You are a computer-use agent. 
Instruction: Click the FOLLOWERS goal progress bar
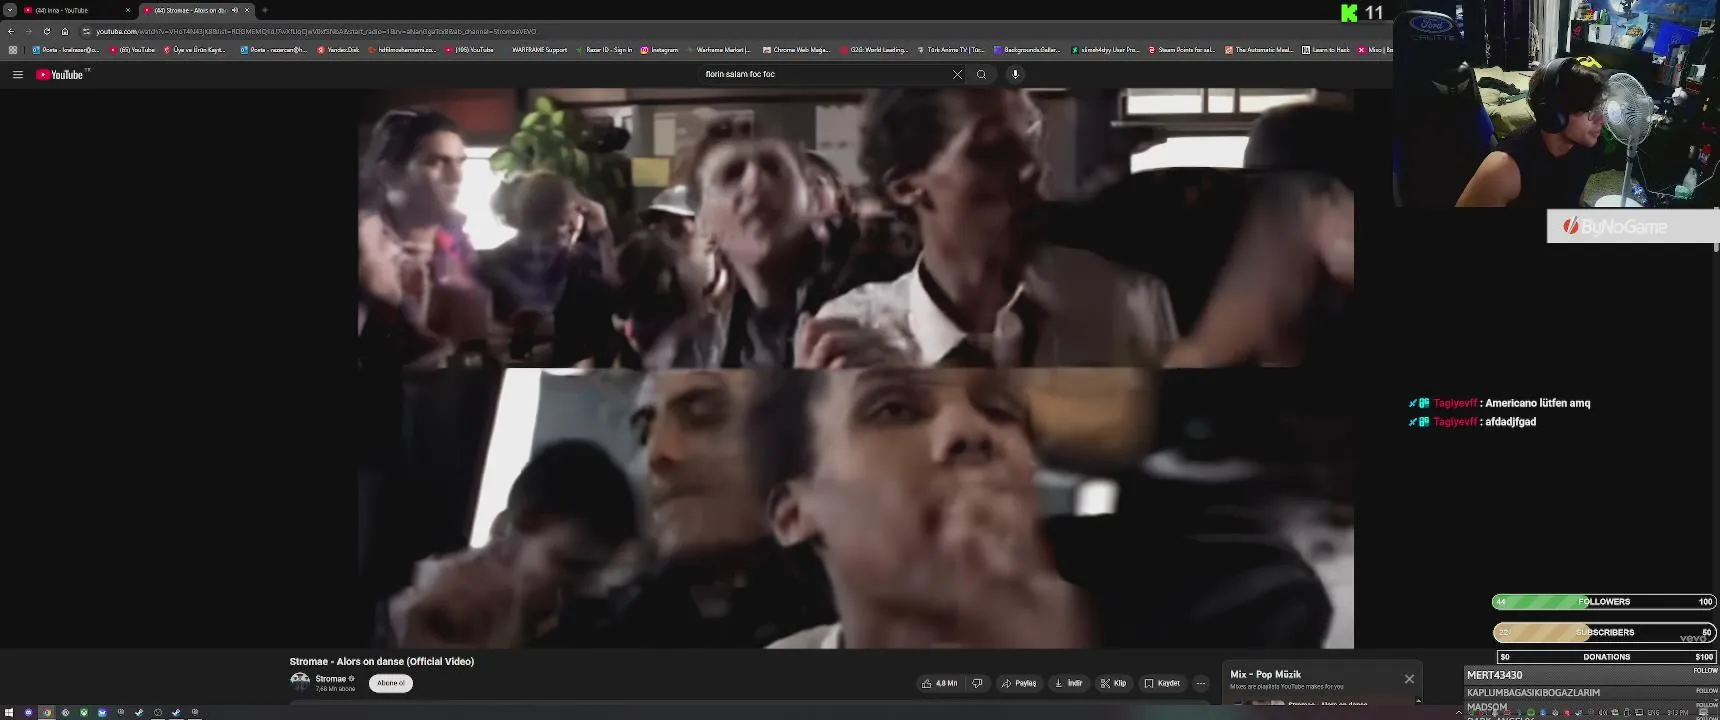[1604, 602]
